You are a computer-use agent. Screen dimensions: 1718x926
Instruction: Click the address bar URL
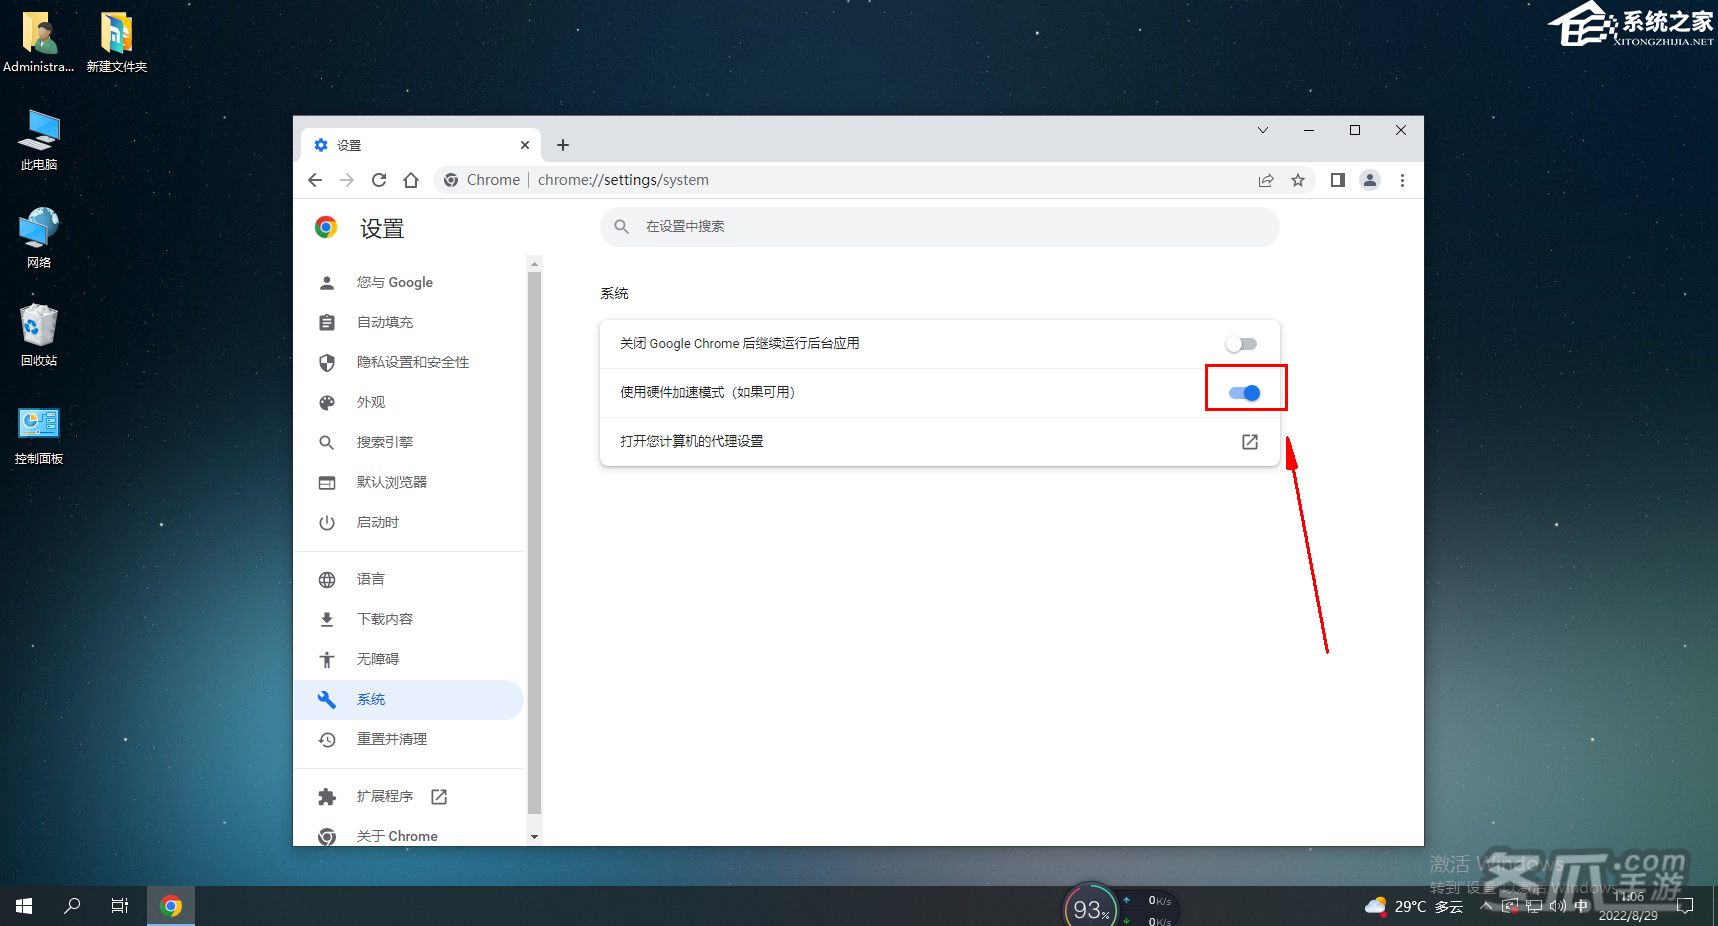pos(623,180)
